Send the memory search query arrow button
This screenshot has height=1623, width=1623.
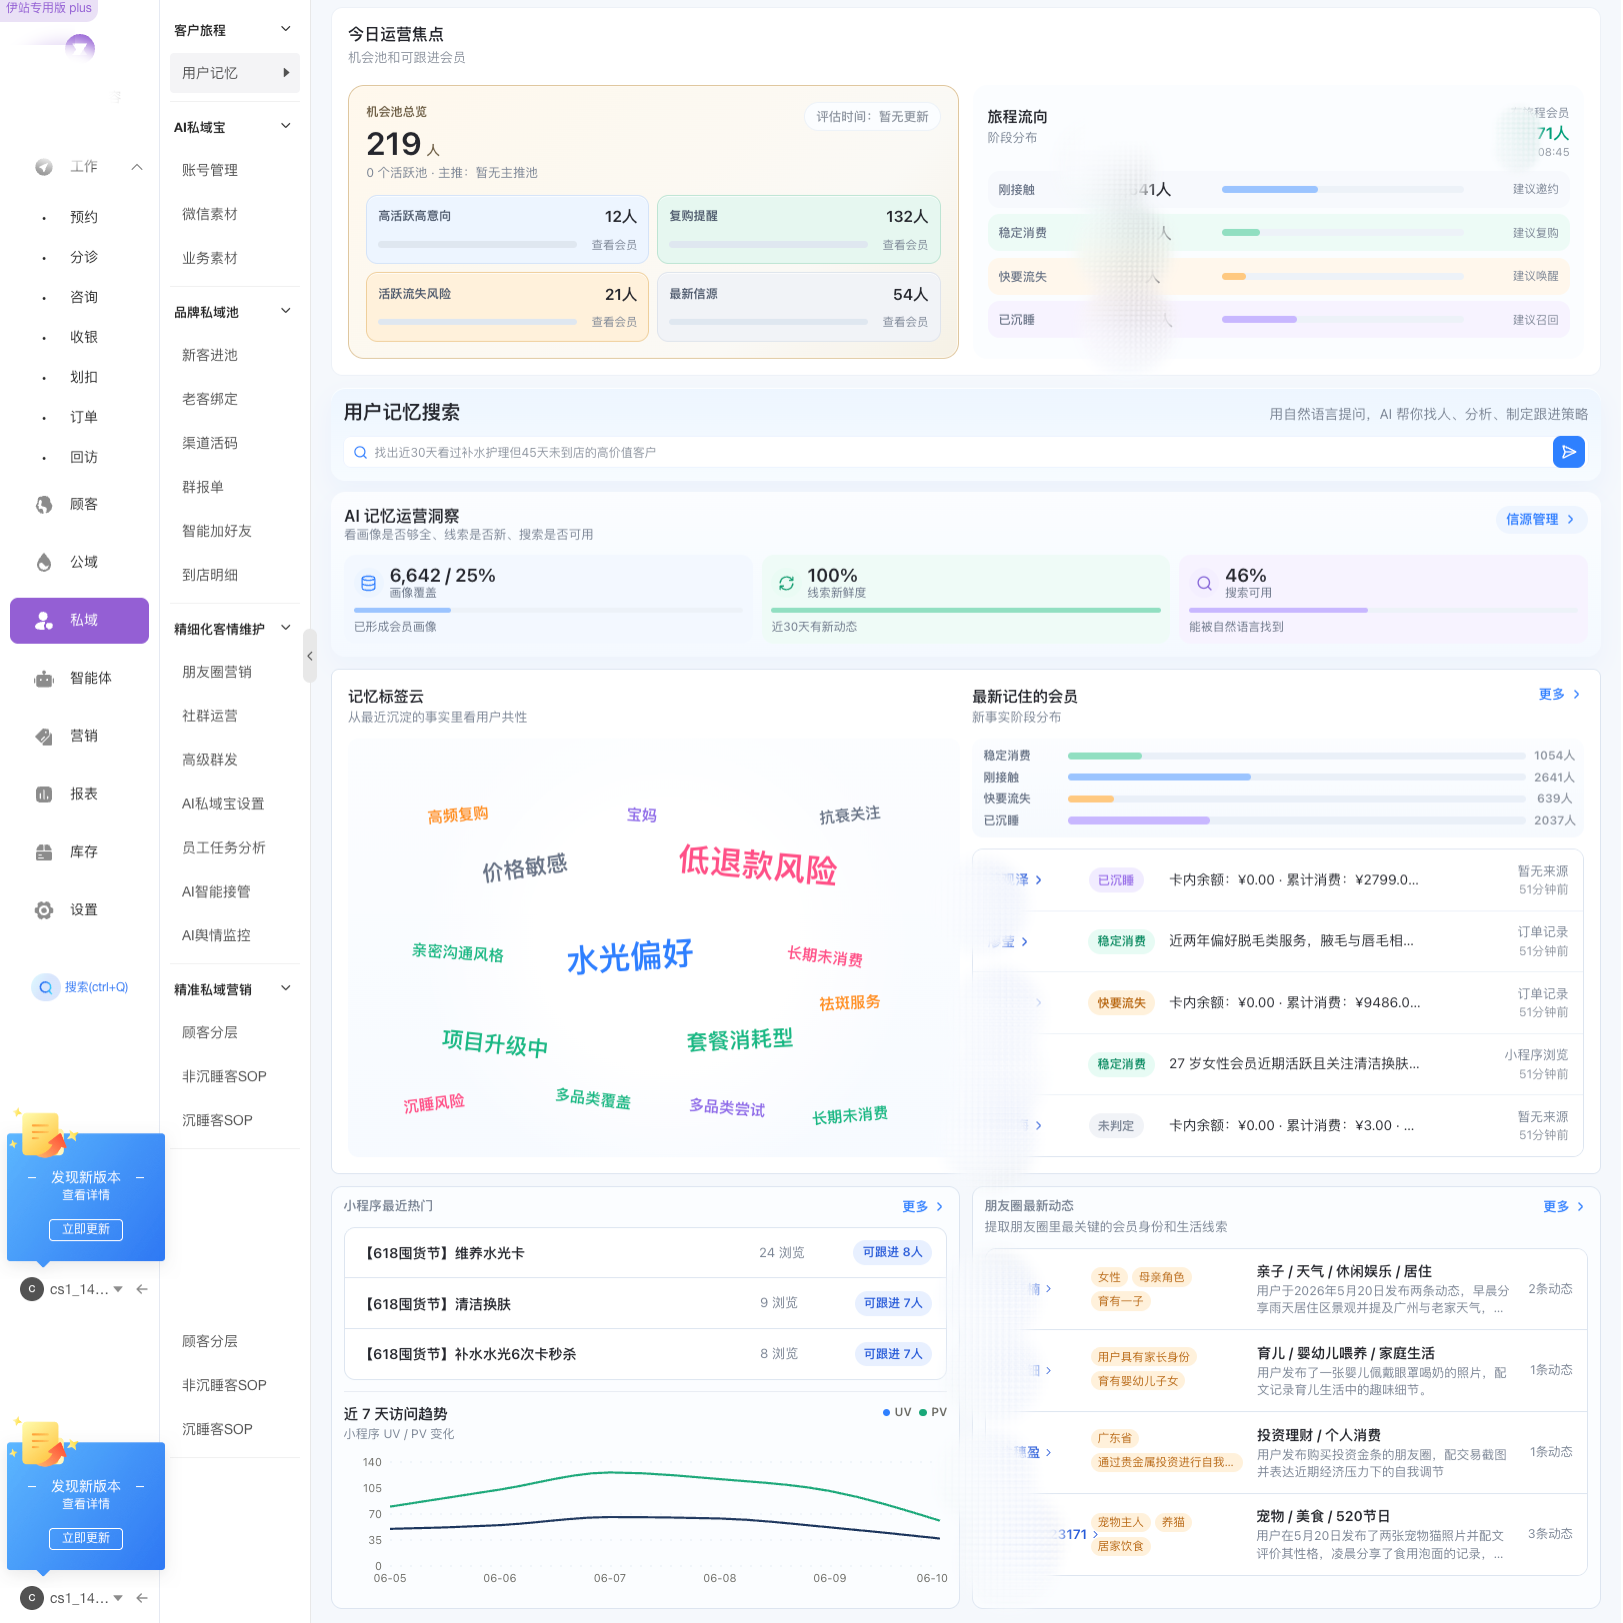tap(1569, 452)
